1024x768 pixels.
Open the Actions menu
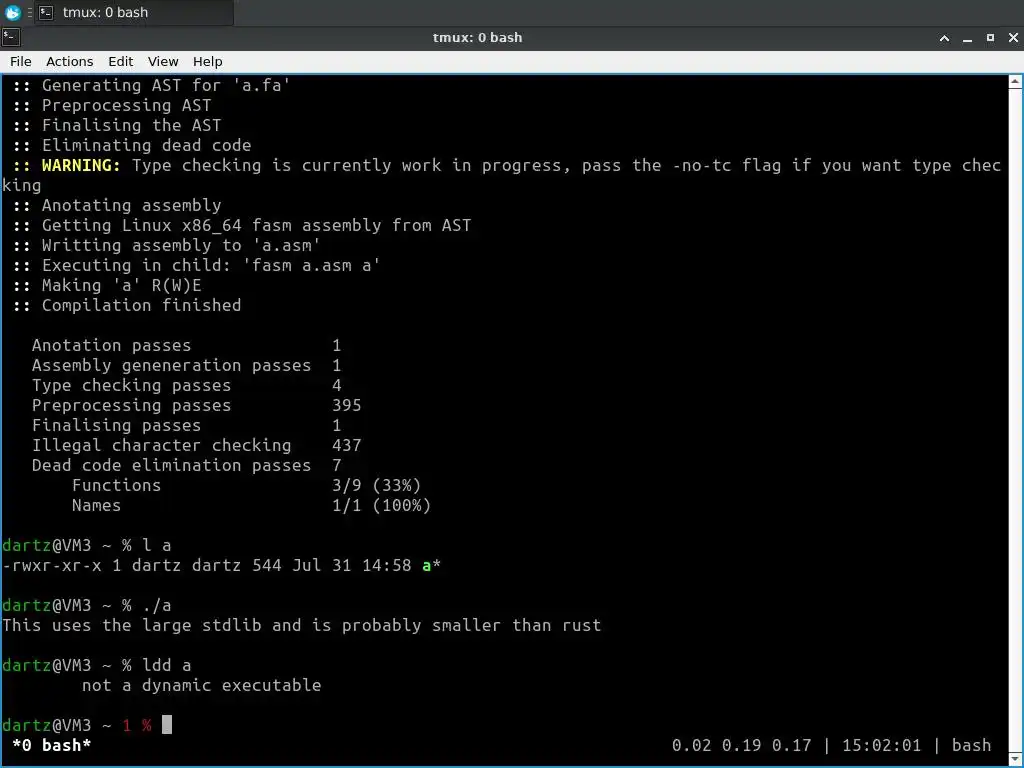69,61
